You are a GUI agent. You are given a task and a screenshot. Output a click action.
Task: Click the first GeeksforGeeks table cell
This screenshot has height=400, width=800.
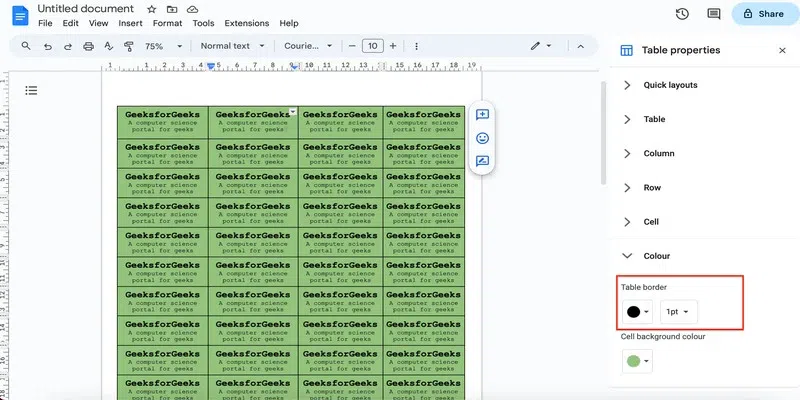coord(162,122)
